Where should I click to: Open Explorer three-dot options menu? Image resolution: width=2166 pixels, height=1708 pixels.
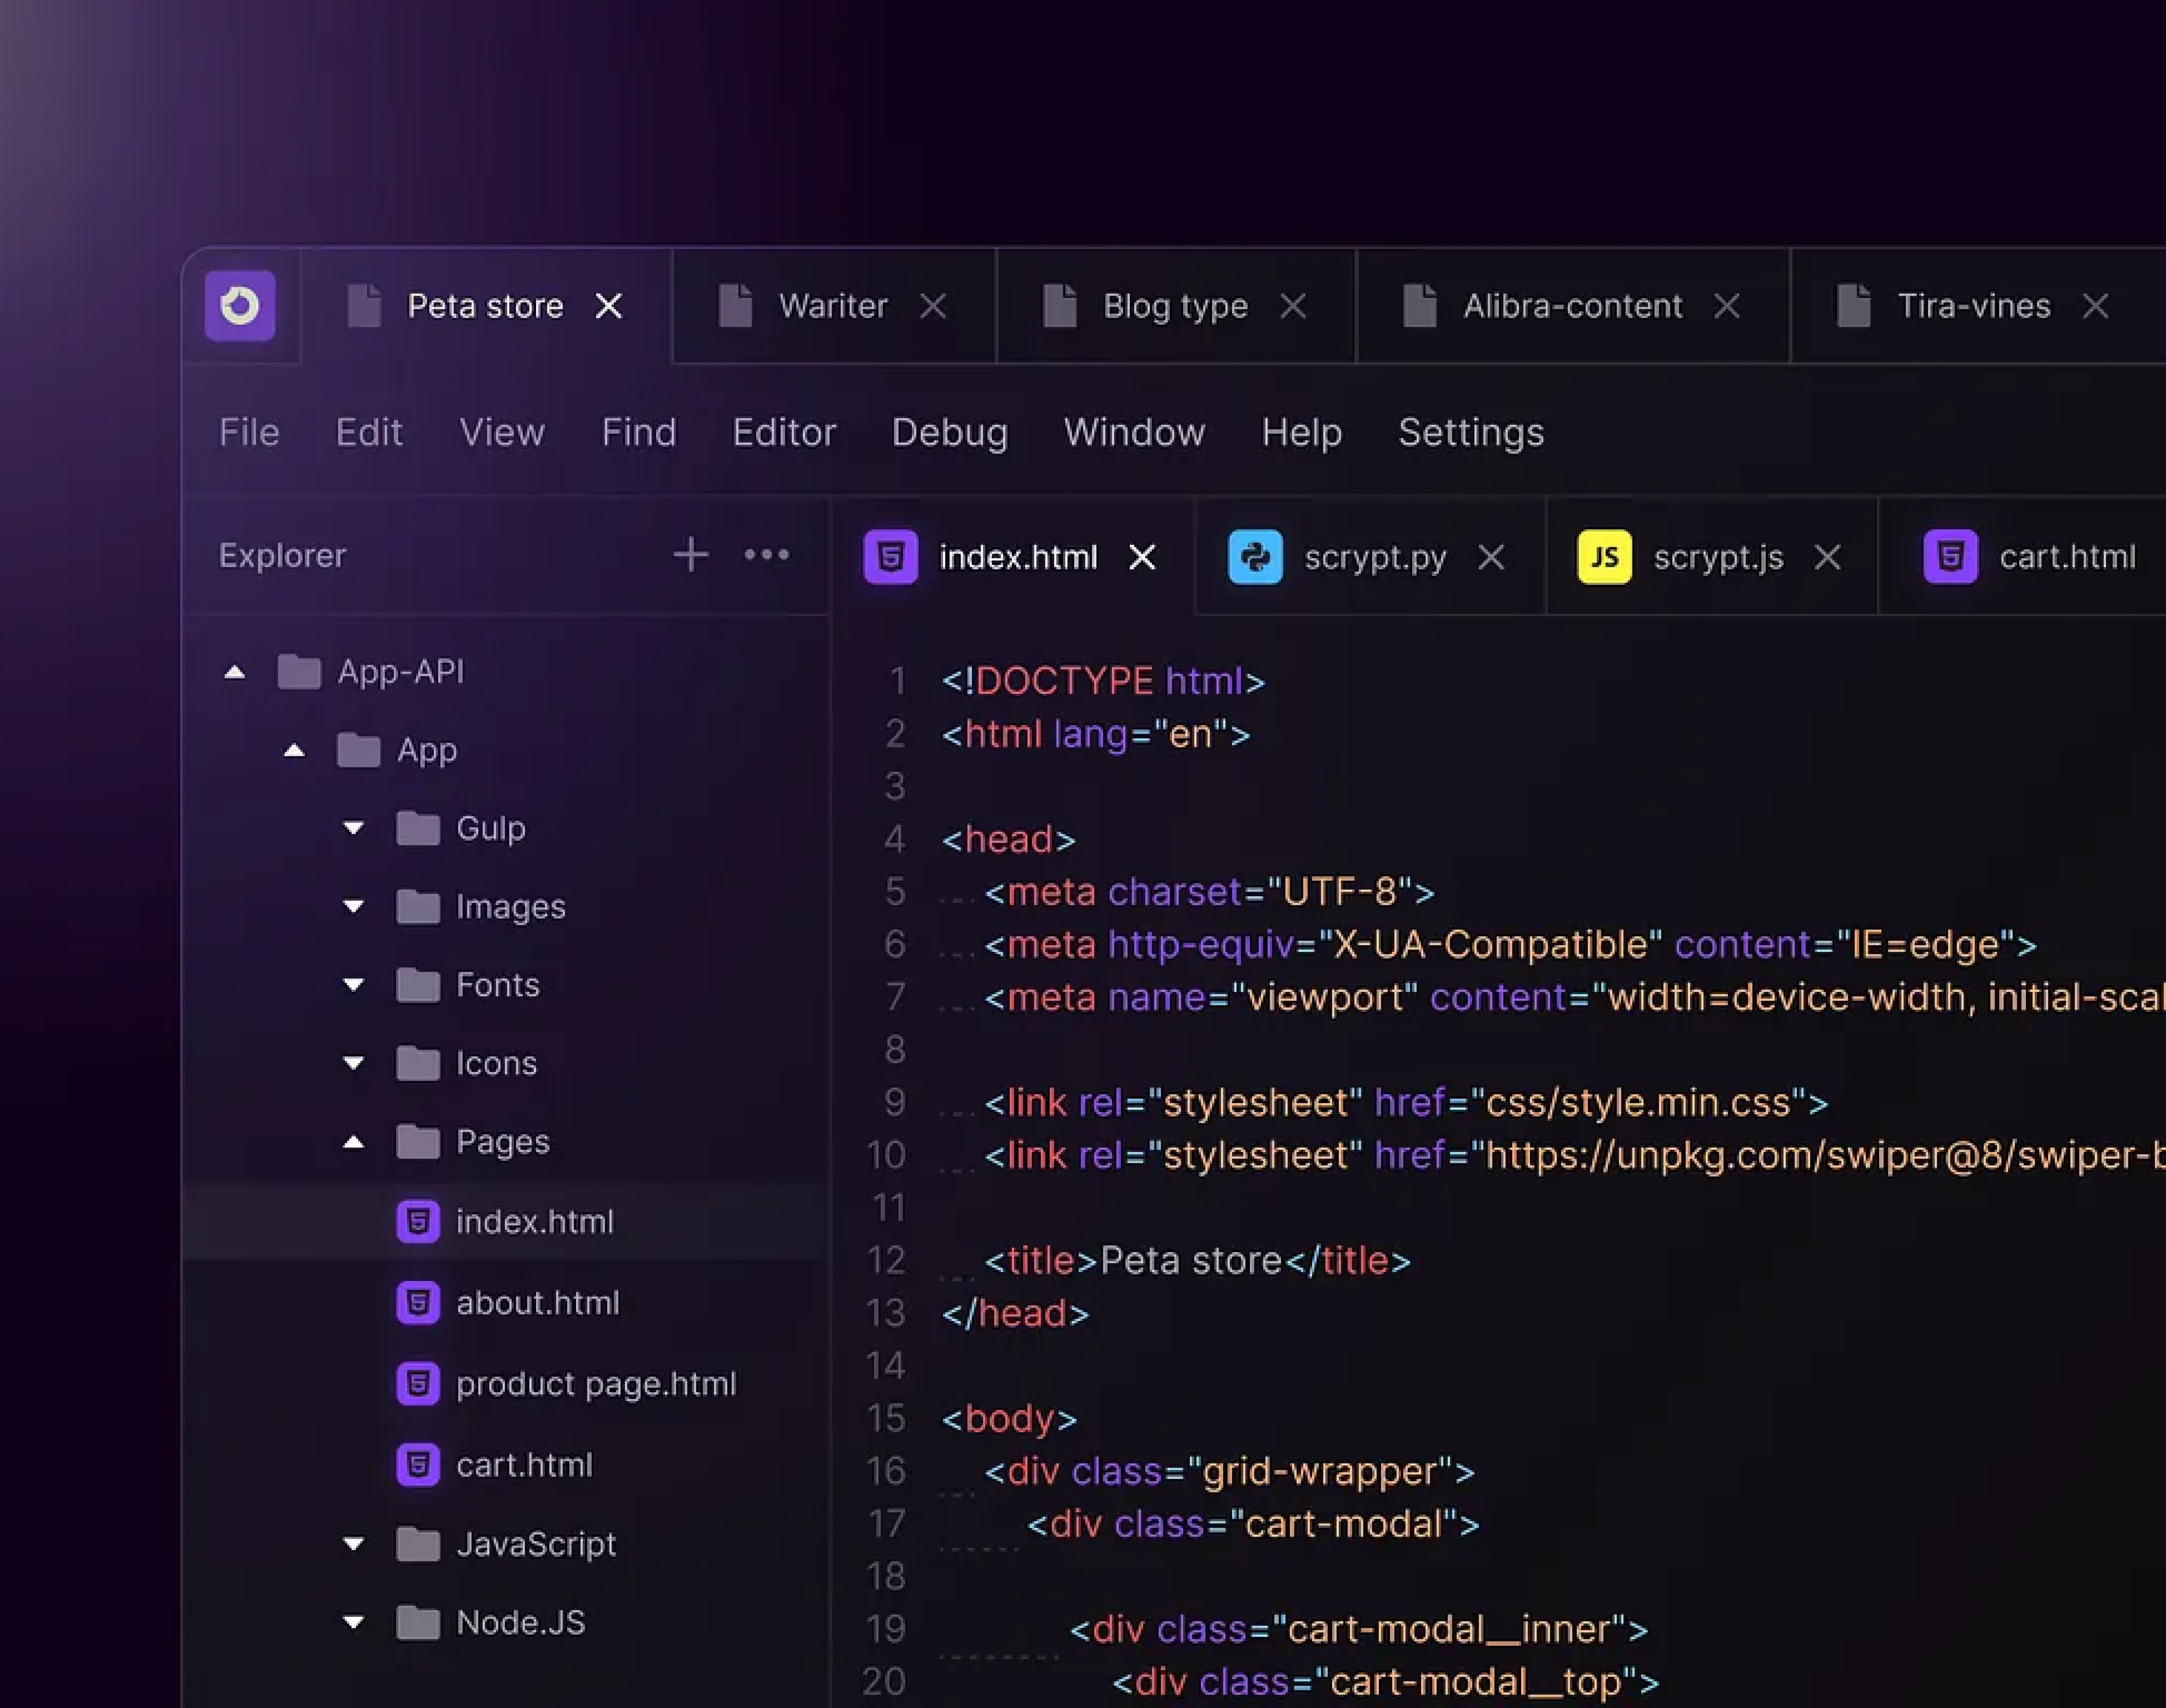[767, 554]
